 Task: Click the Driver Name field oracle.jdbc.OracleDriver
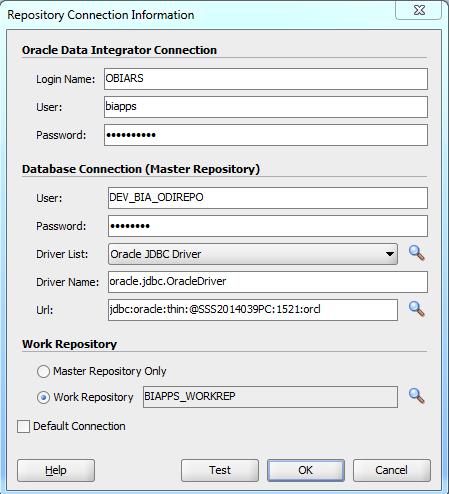268,282
